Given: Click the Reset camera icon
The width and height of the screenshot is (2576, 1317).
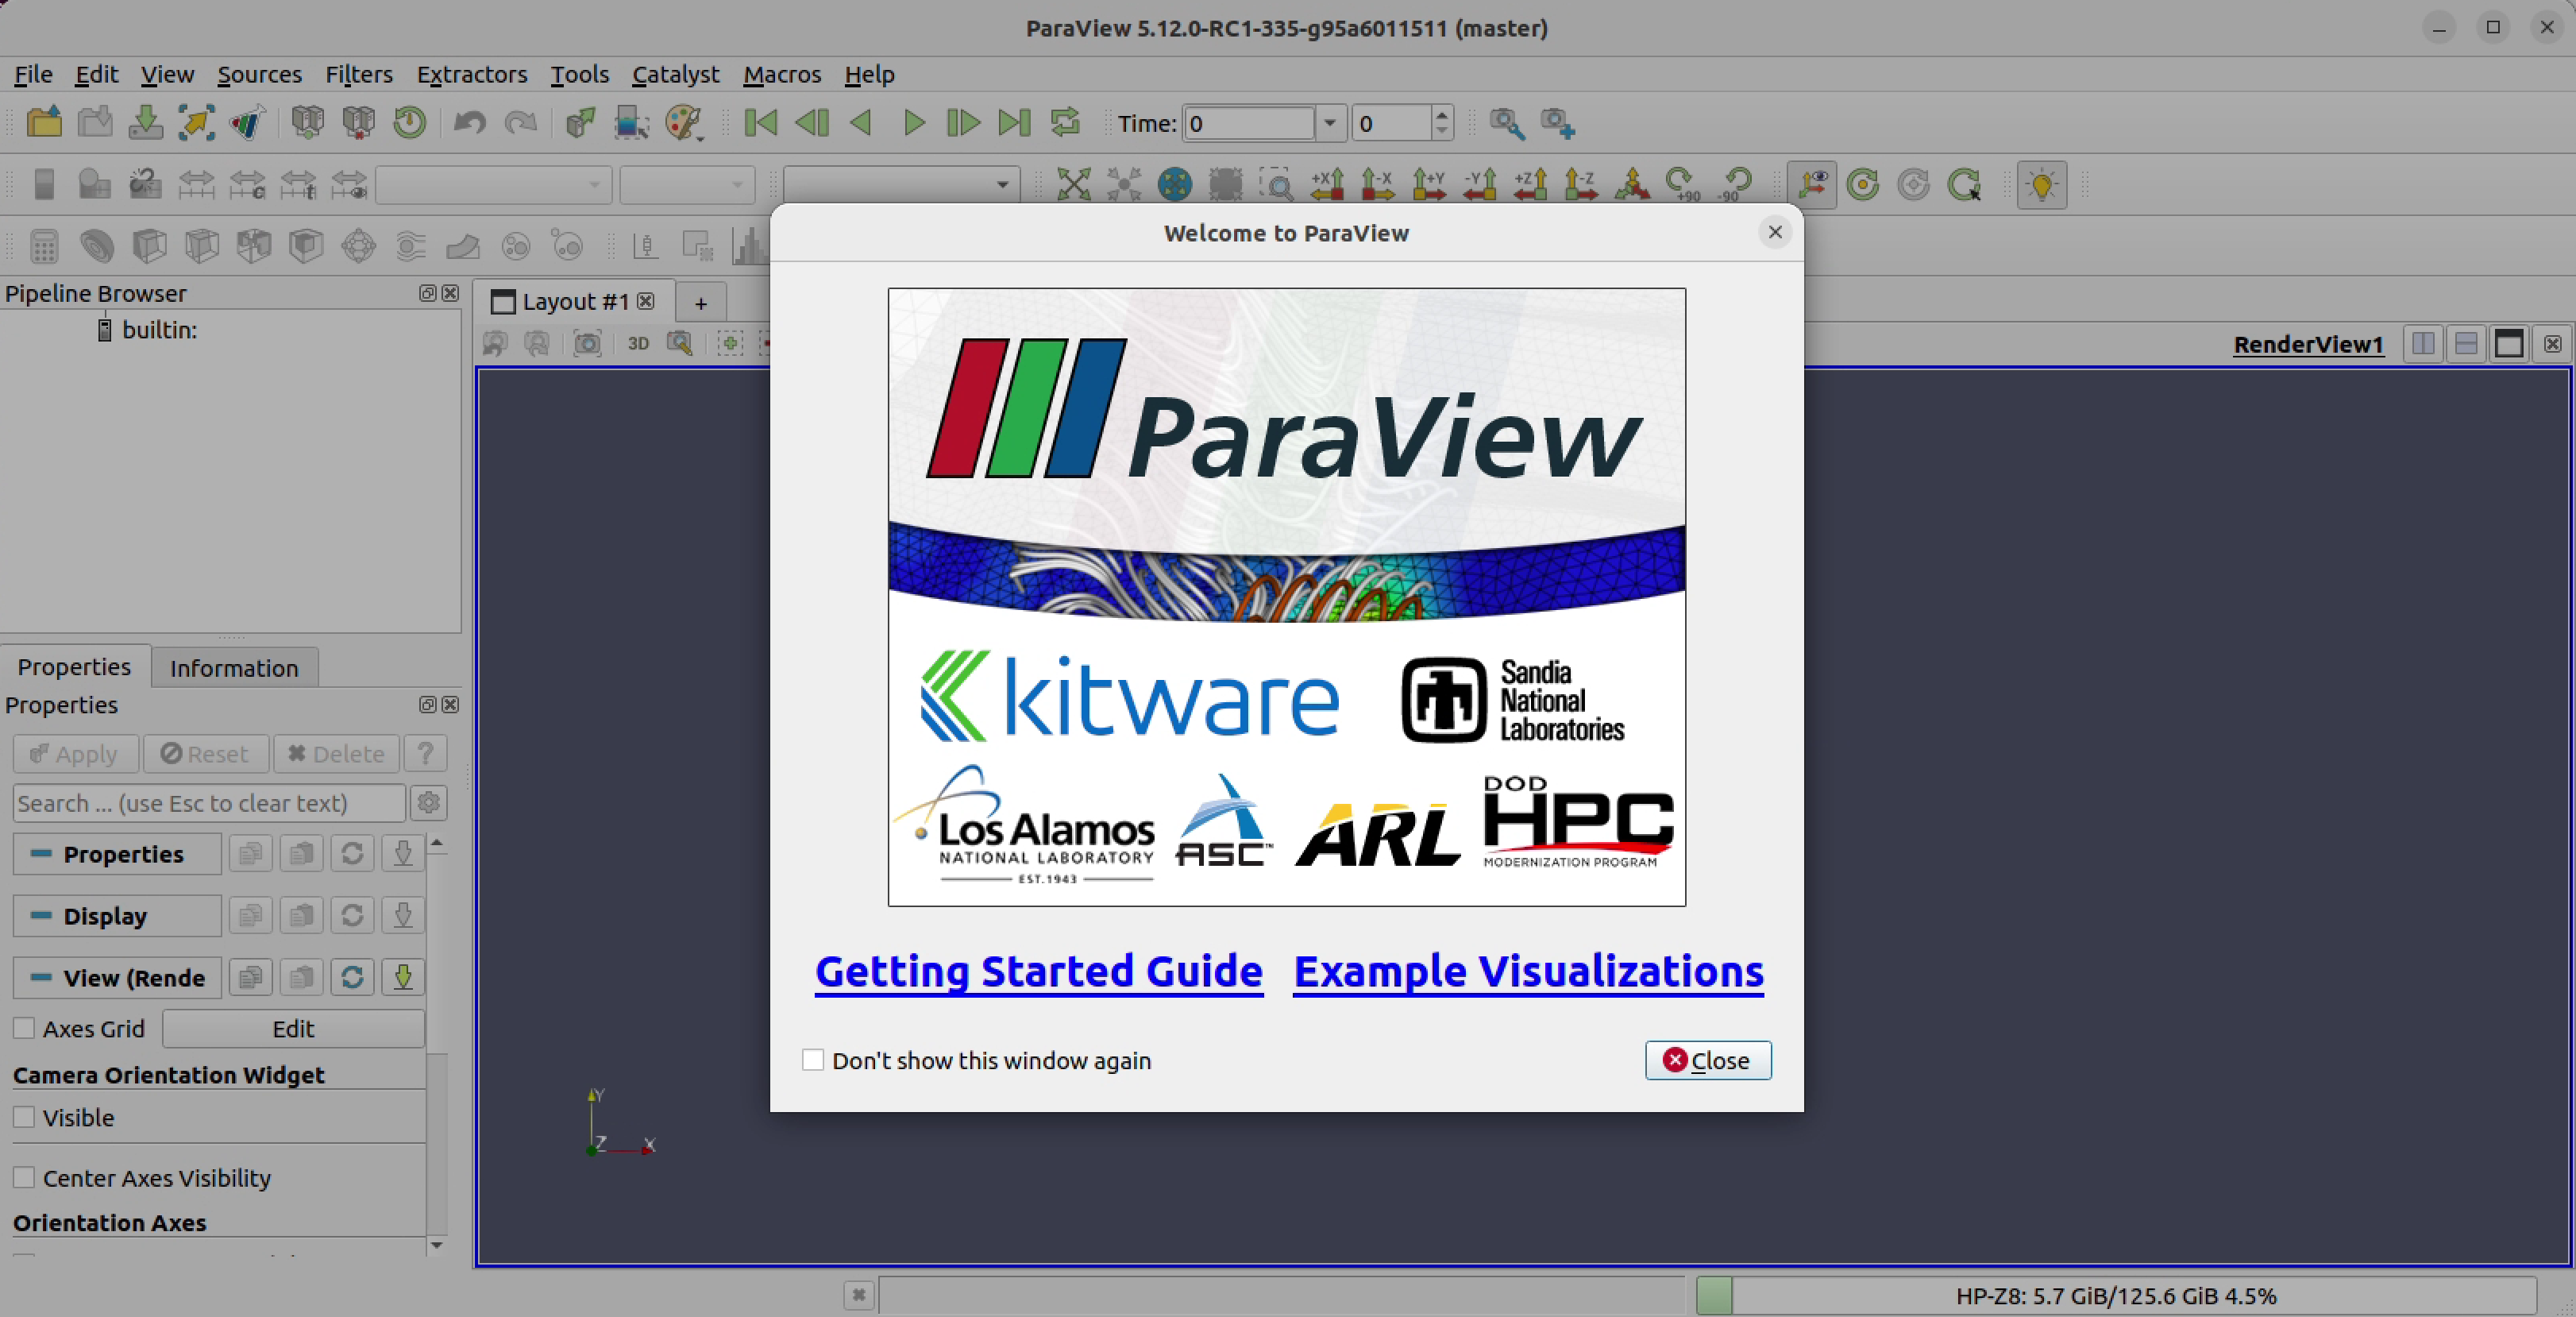Looking at the screenshot, I should point(1073,185).
